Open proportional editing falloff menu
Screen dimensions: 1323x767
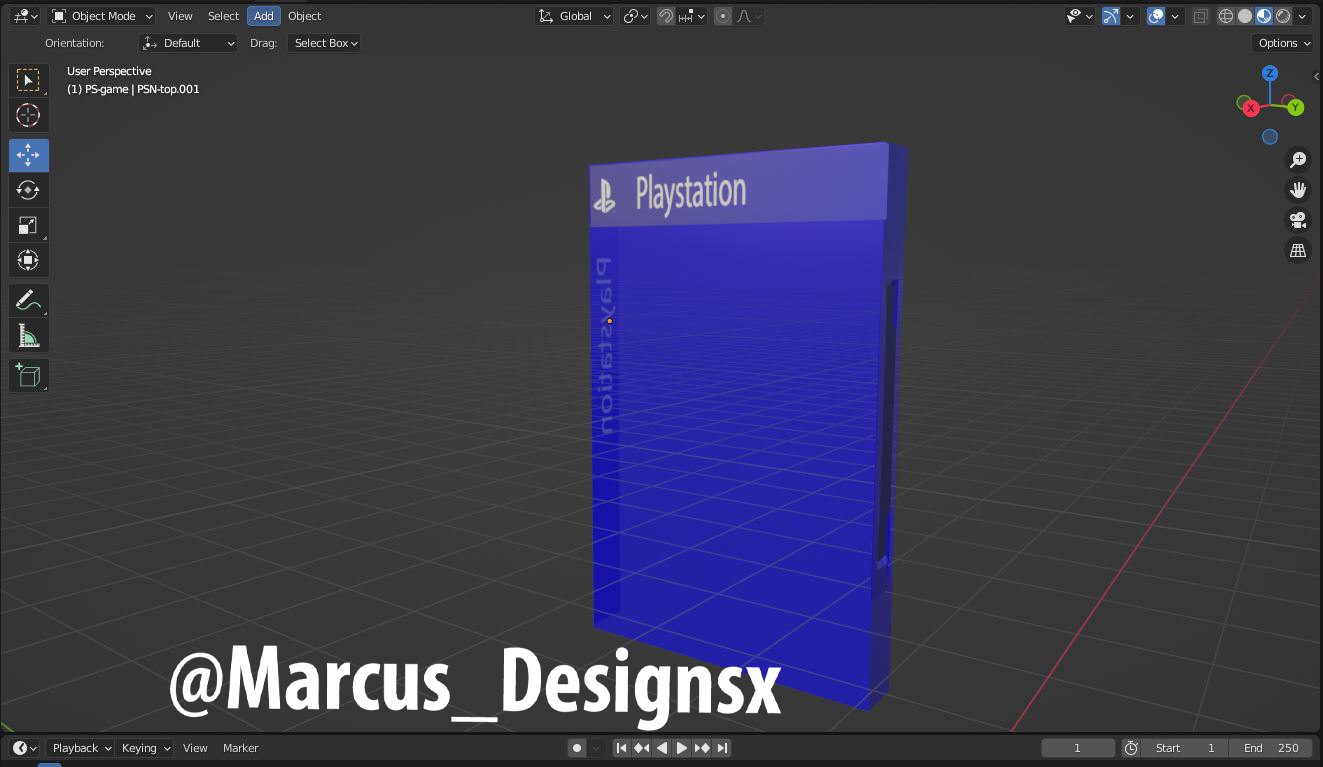click(x=749, y=16)
